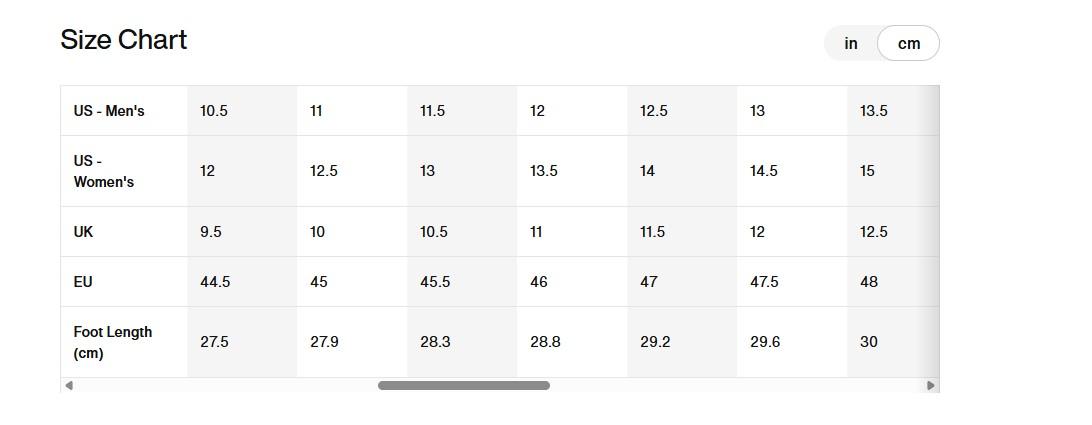This screenshot has height=425, width=1092.
Task: Click US Women's size 14.5 cell
Action: (764, 171)
